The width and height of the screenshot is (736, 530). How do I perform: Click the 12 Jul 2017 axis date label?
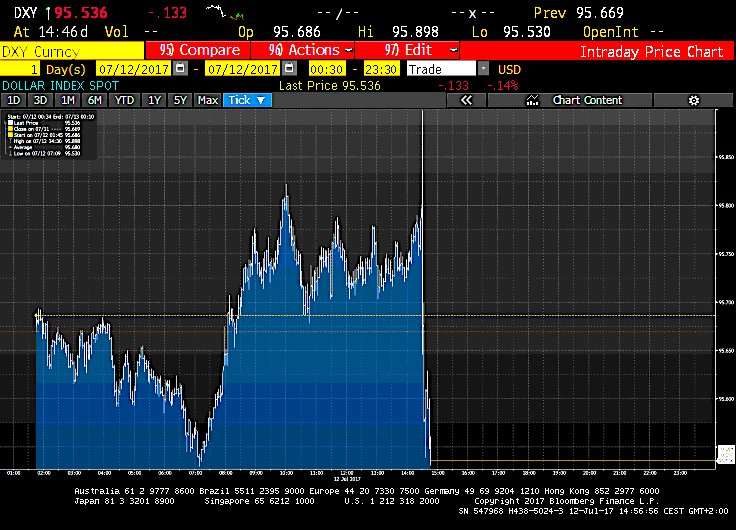(x=347, y=479)
